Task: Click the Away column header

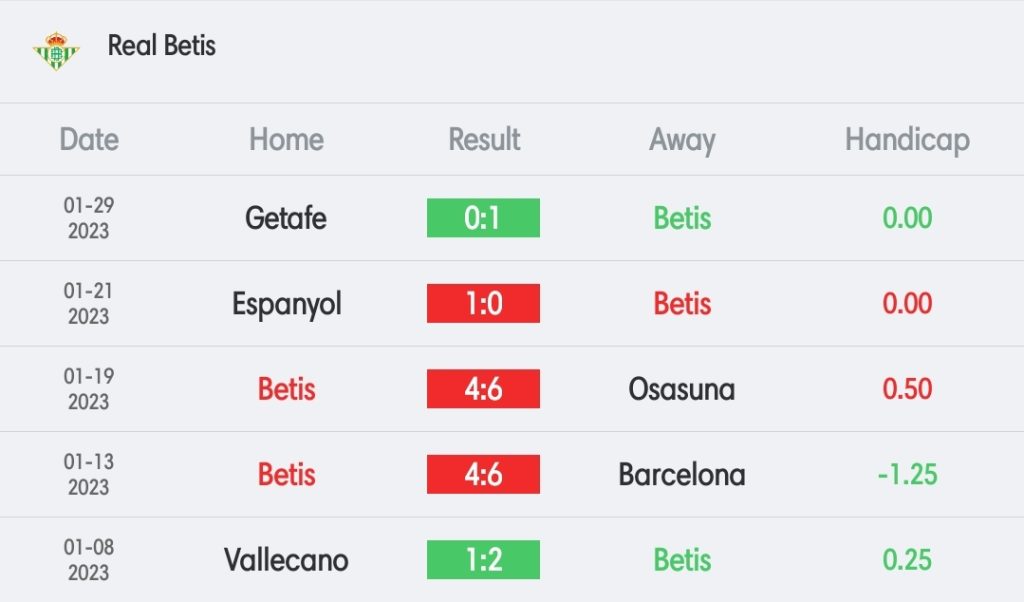Action: tap(682, 140)
